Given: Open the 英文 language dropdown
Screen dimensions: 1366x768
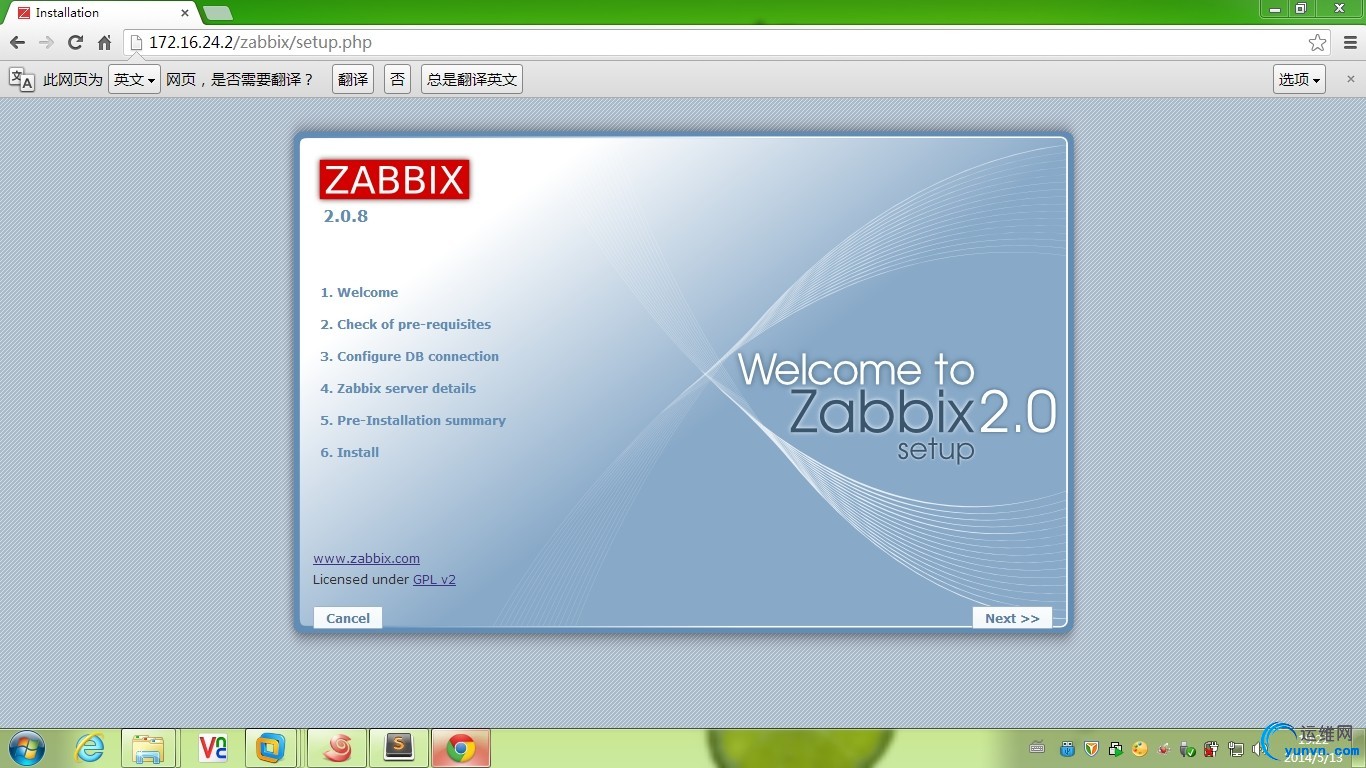Looking at the screenshot, I should click(x=134, y=80).
